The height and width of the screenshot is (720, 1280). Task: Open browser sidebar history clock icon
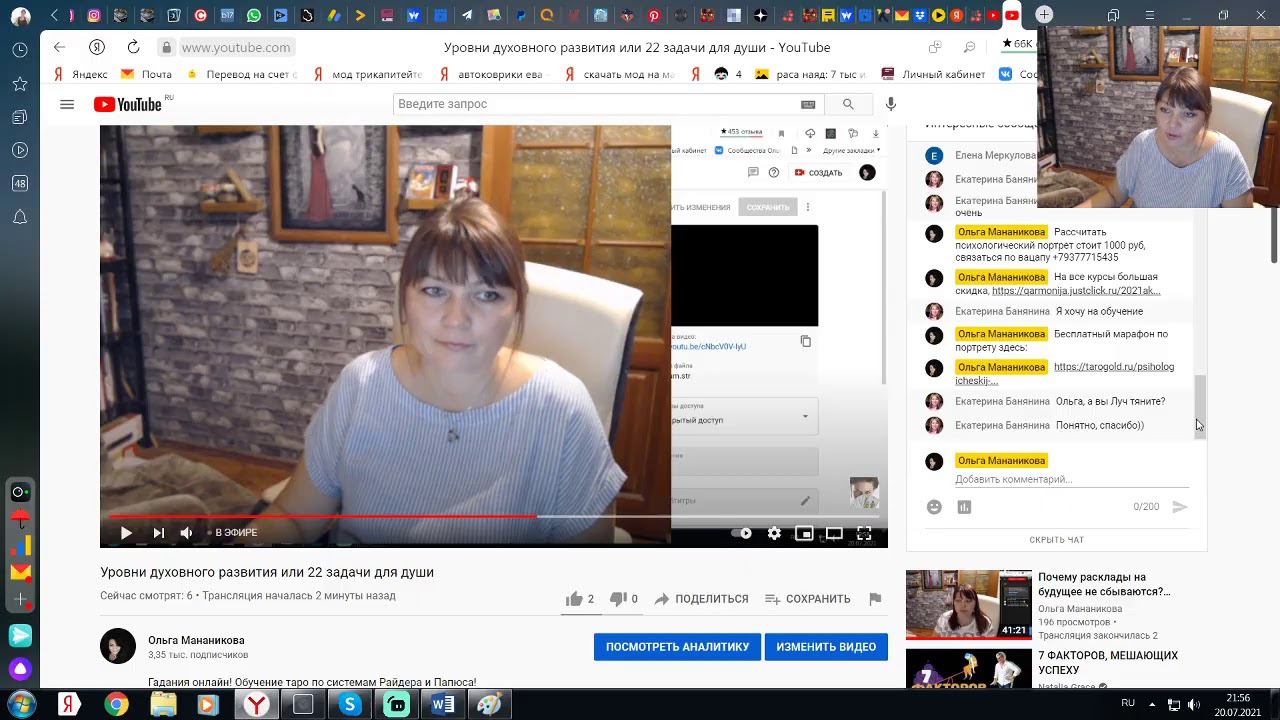[20, 50]
